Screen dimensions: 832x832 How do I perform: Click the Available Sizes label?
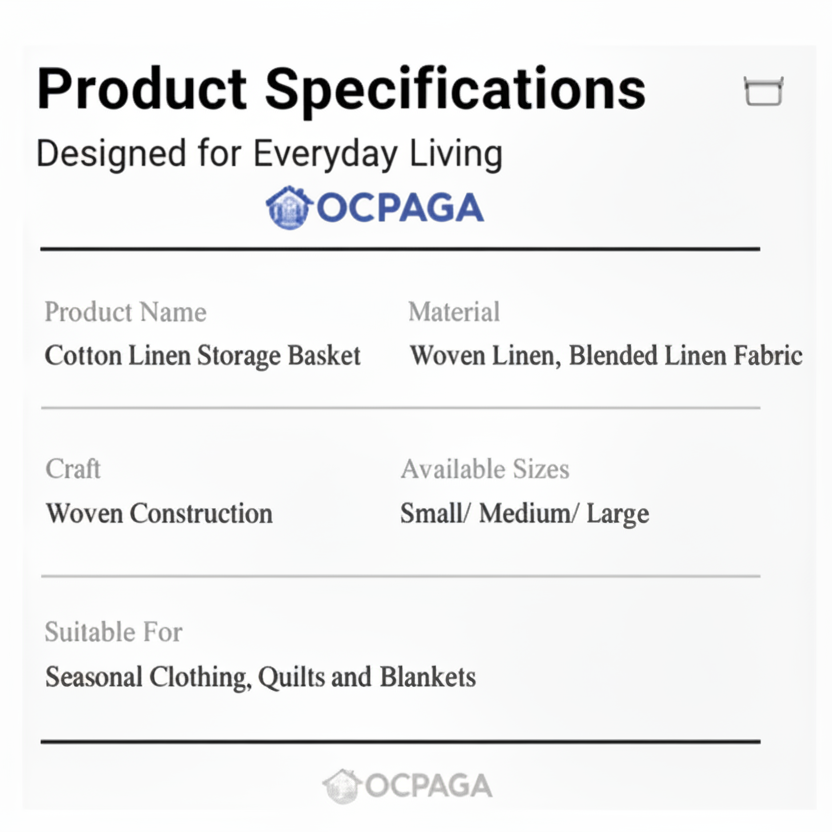point(484,469)
